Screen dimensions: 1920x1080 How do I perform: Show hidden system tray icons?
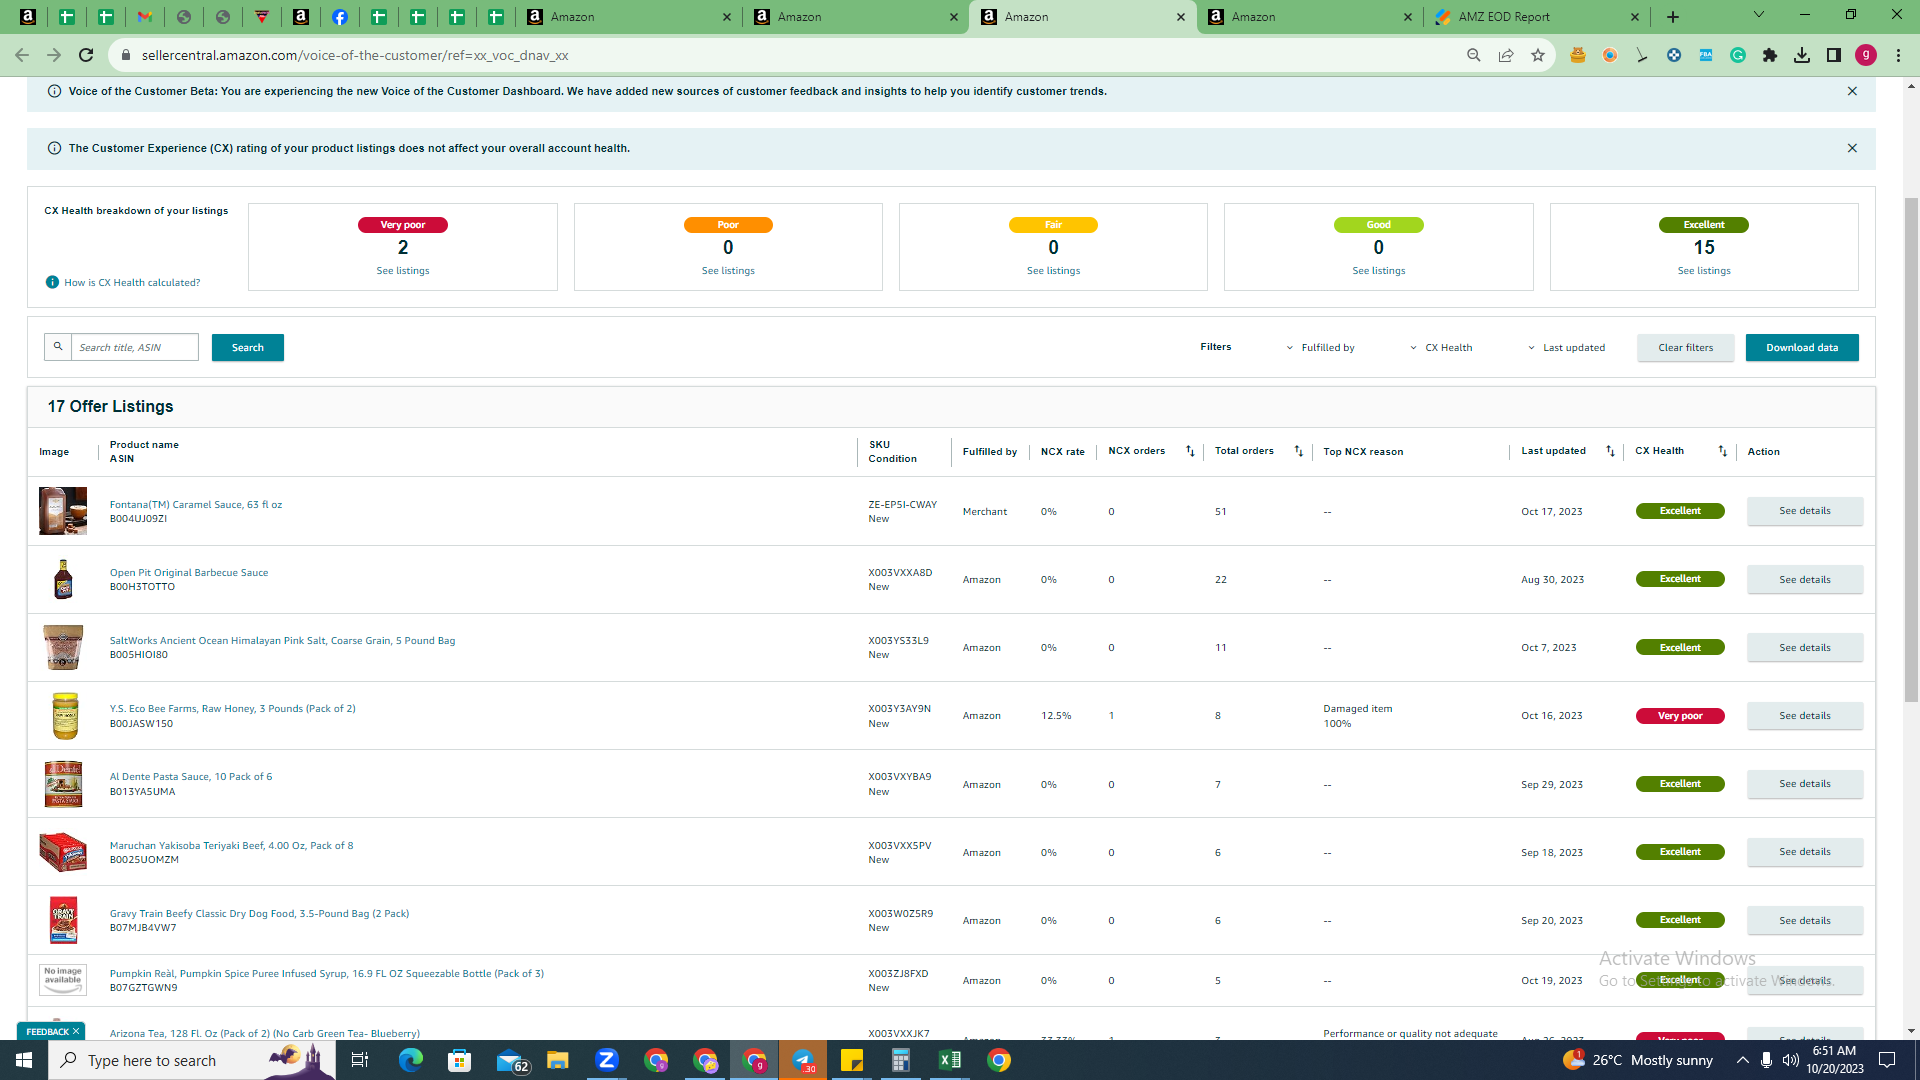[1742, 1060]
